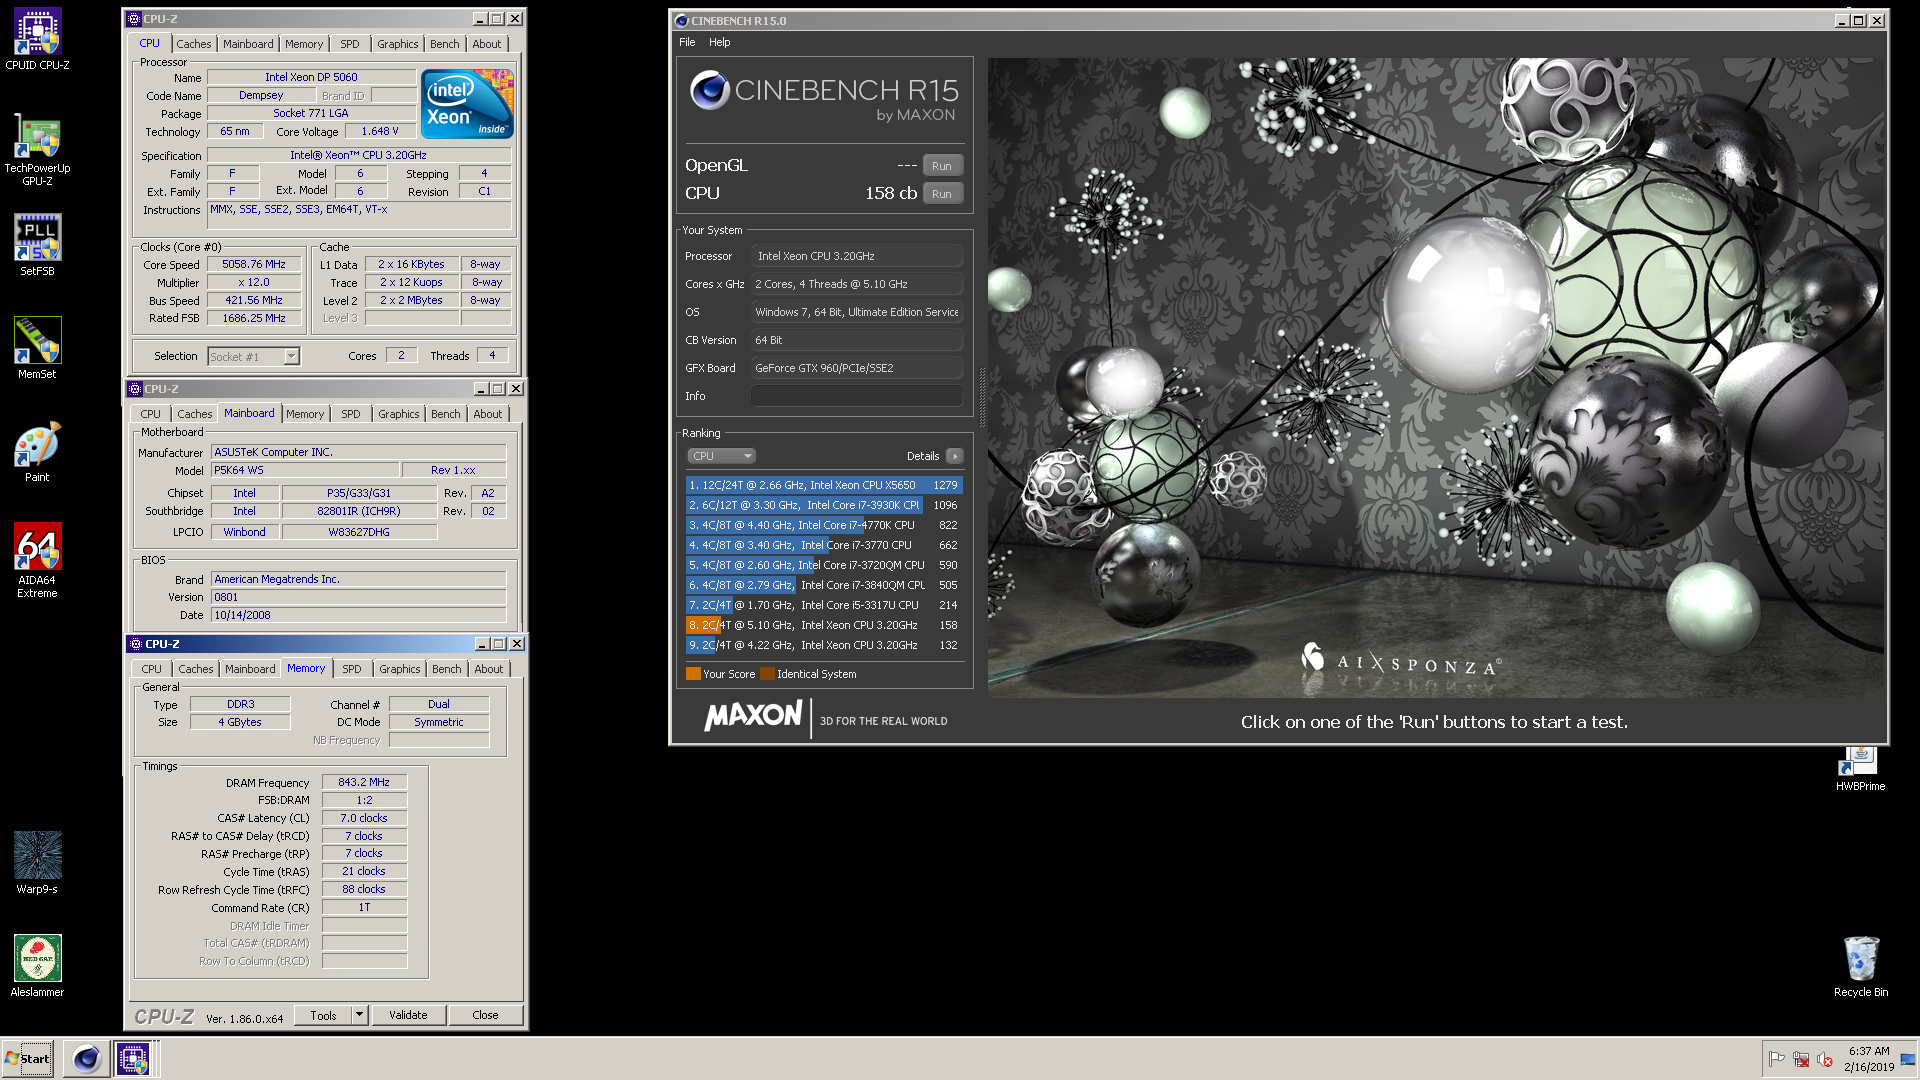Switch to CPU tab in Memory CPU-Z window

click(x=152, y=669)
